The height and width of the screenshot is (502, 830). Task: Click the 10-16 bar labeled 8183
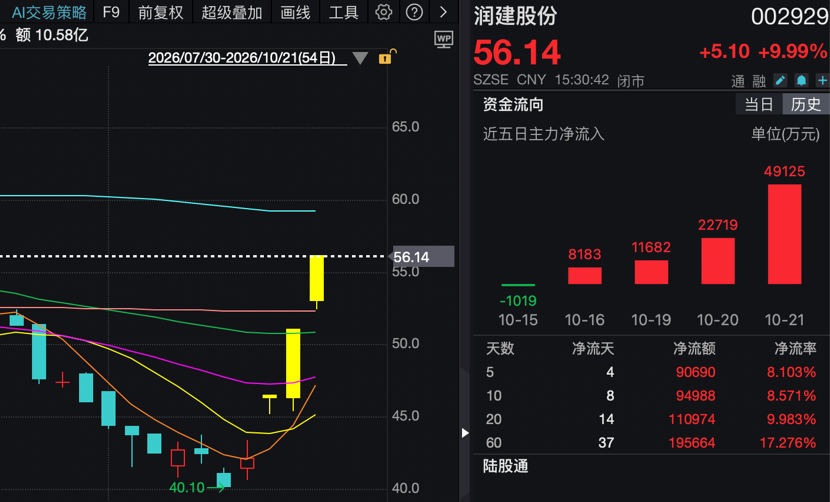pyautogui.click(x=584, y=275)
